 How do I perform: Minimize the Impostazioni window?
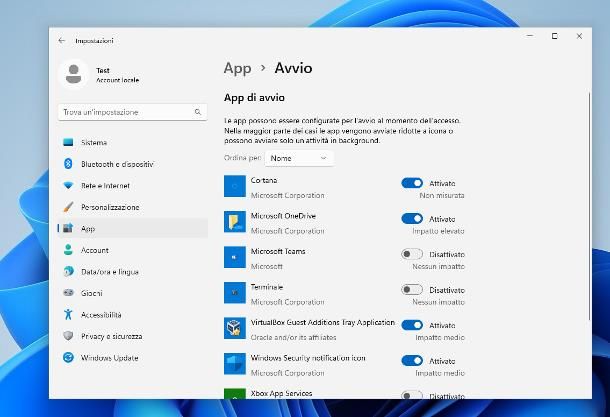coord(530,36)
